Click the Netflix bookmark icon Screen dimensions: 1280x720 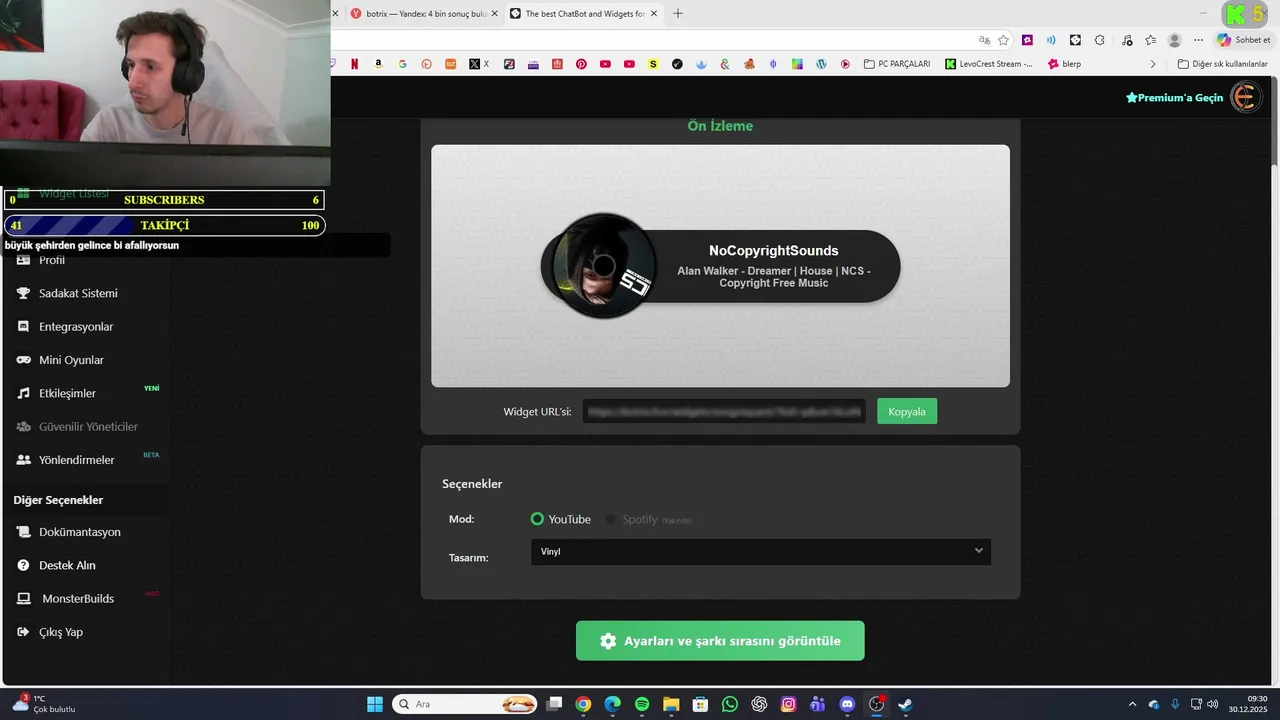354,64
